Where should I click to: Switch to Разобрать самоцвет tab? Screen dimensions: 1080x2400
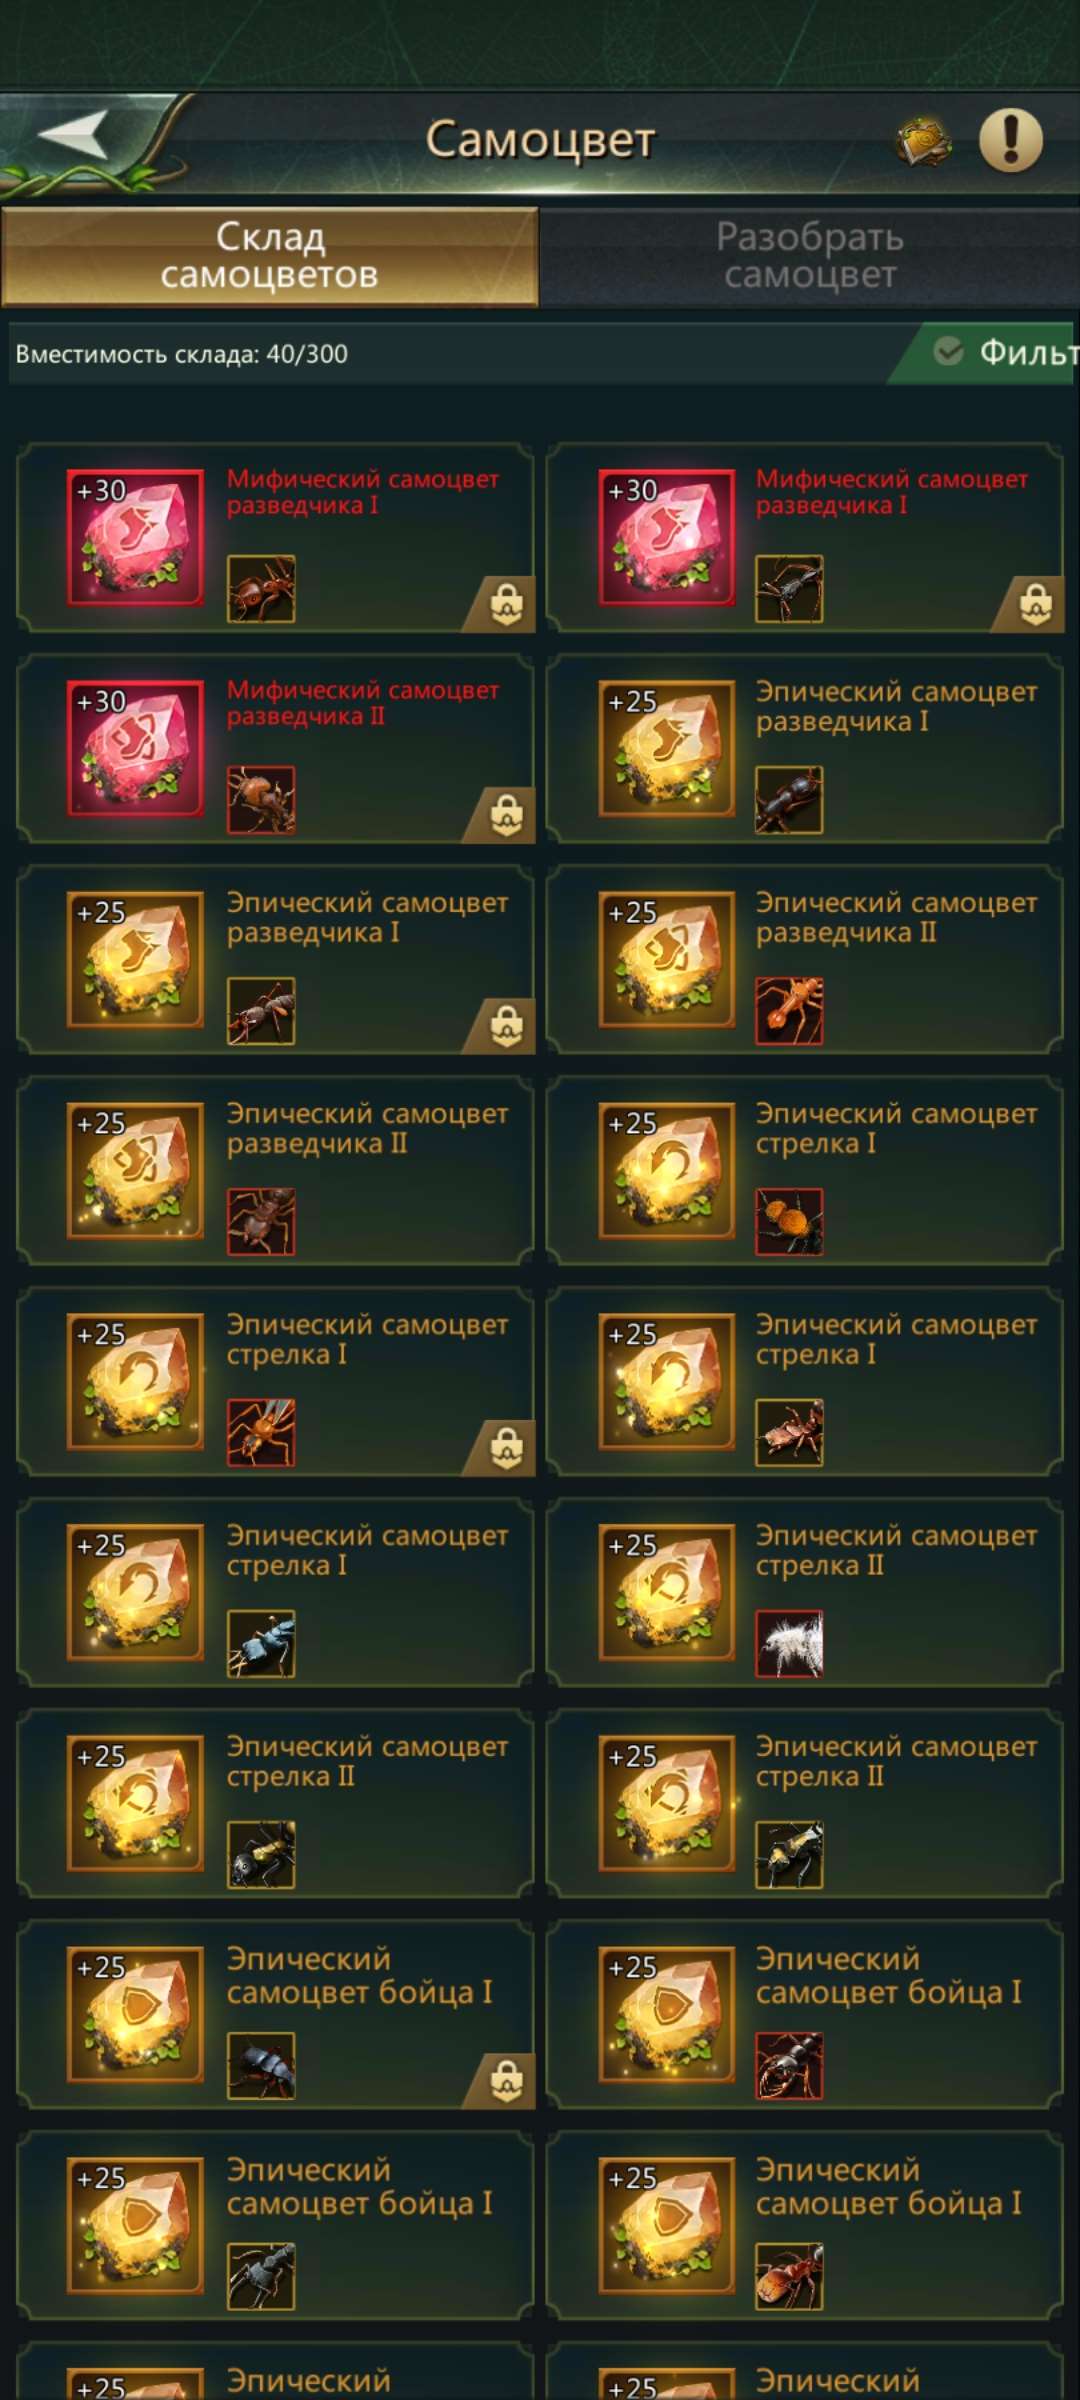(x=810, y=256)
